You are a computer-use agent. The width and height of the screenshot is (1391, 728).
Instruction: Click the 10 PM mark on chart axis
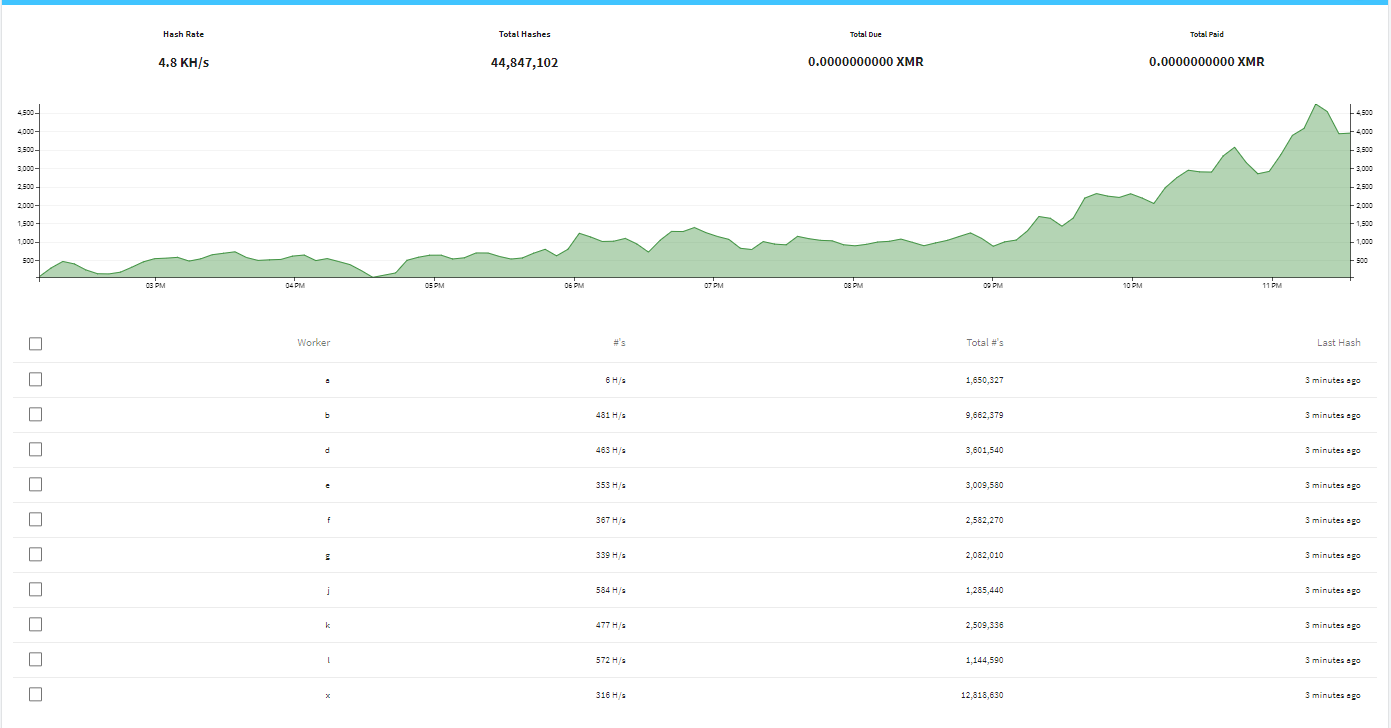[1132, 286]
